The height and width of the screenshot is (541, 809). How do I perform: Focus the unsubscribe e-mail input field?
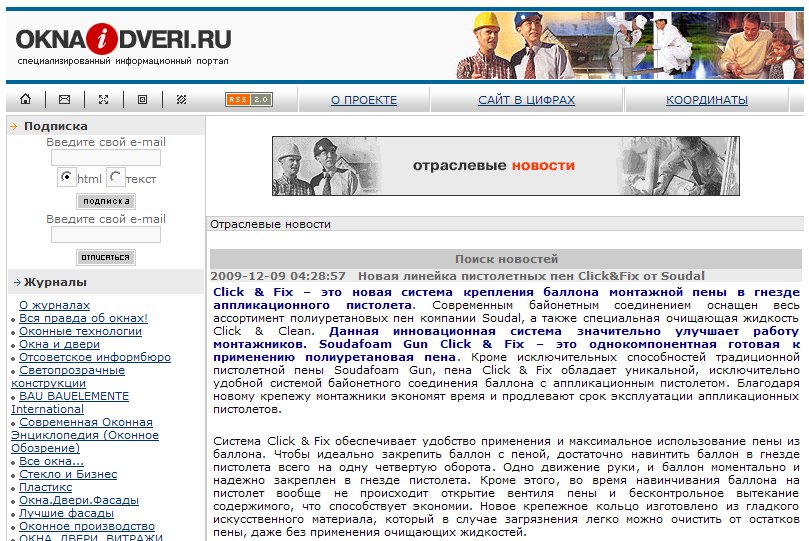106,235
